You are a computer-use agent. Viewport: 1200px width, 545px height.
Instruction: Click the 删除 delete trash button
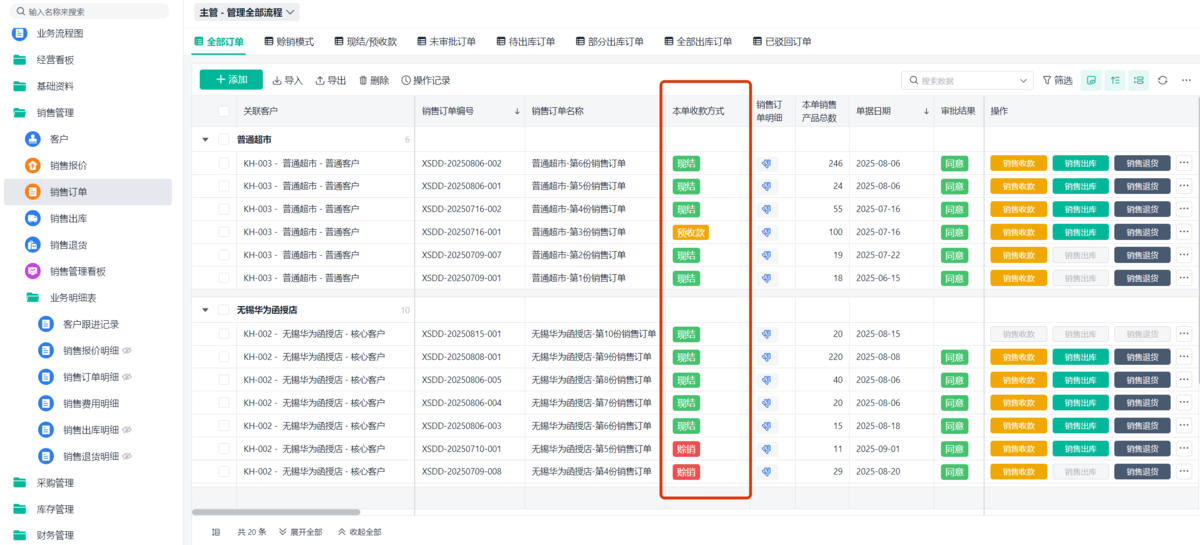[374, 80]
